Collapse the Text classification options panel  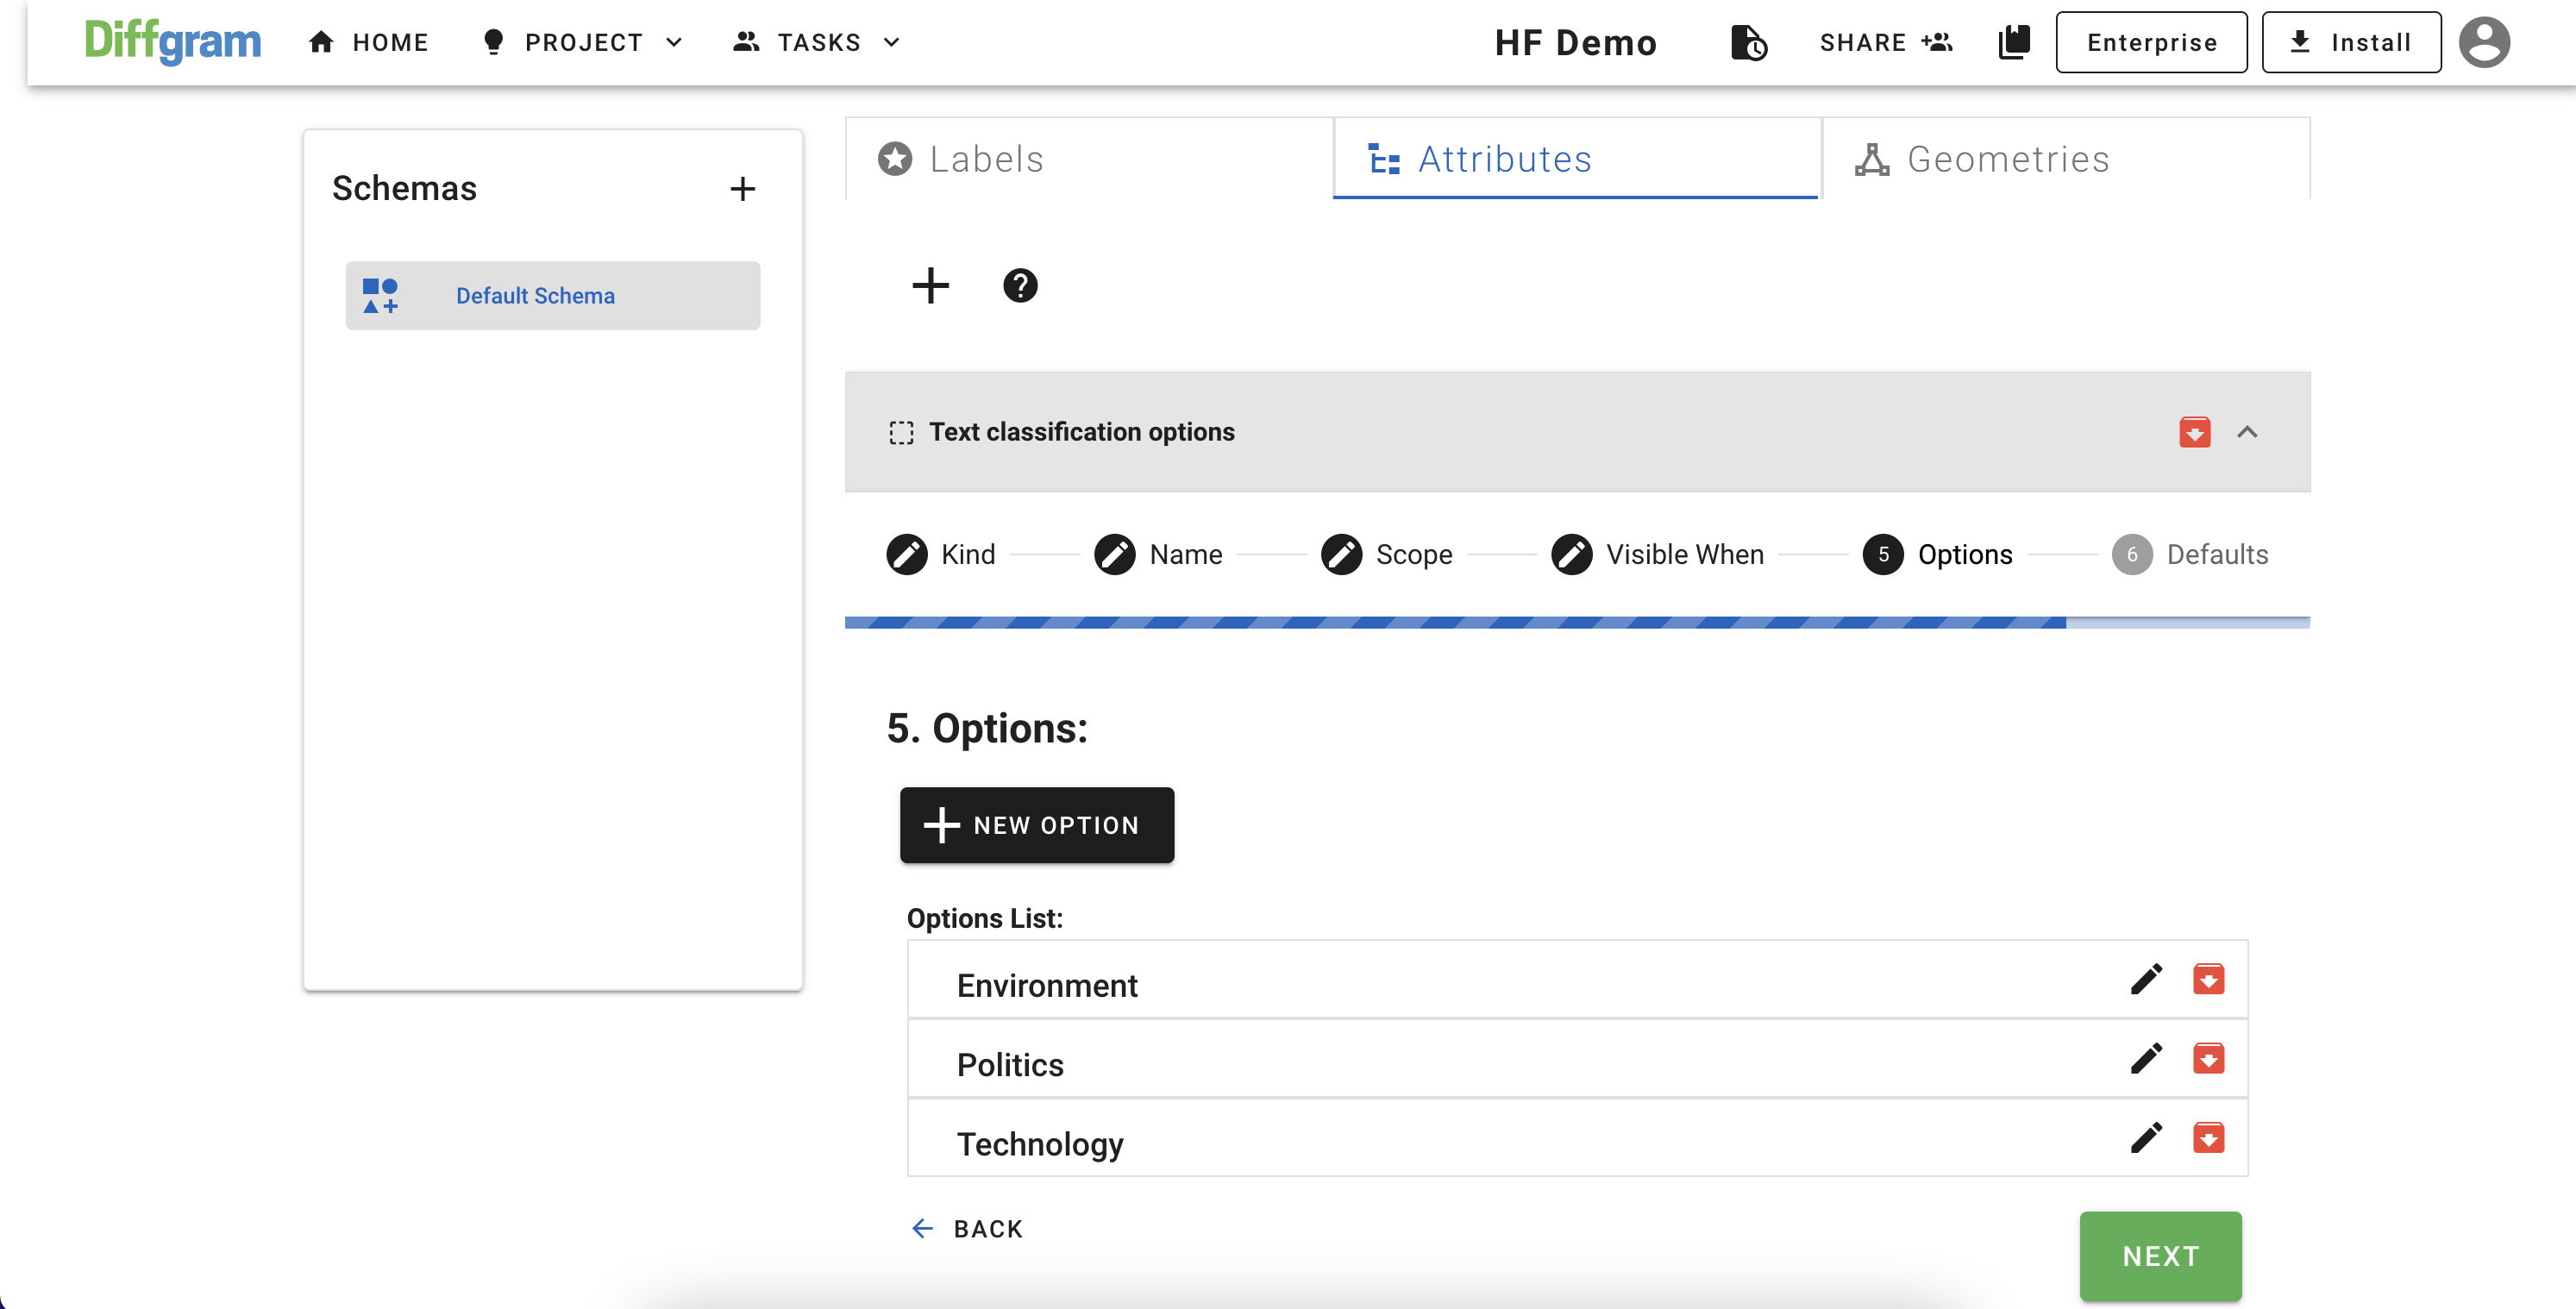[x=2247, y=432]
